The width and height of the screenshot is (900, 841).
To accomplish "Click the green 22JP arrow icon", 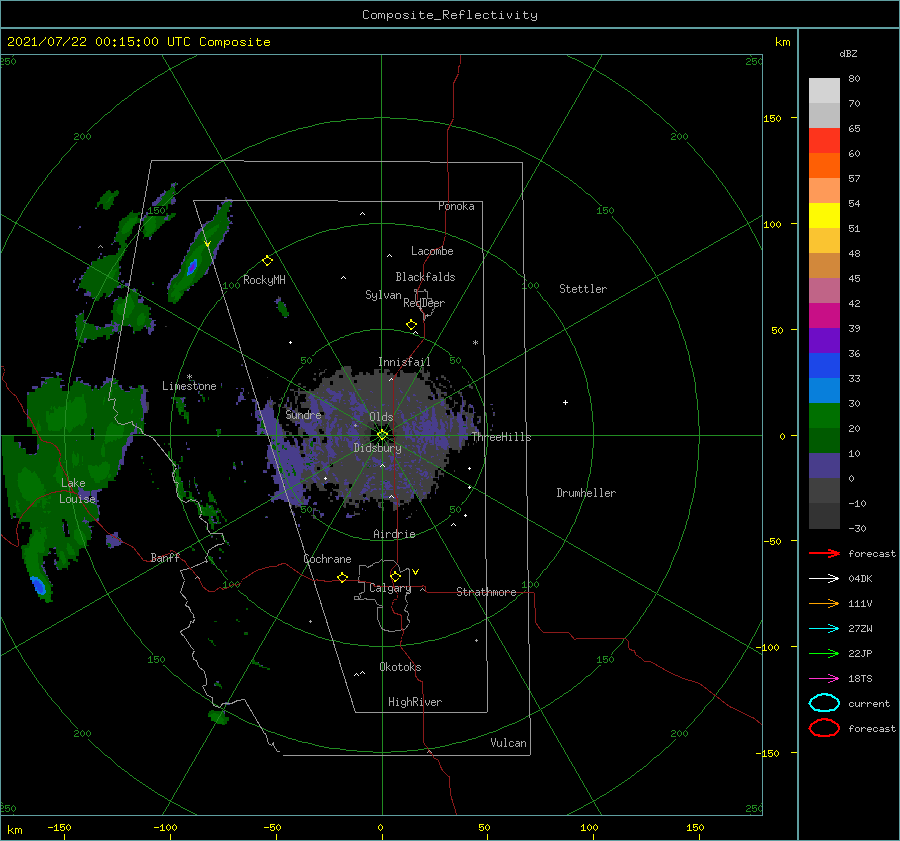I will pos(824,653).
